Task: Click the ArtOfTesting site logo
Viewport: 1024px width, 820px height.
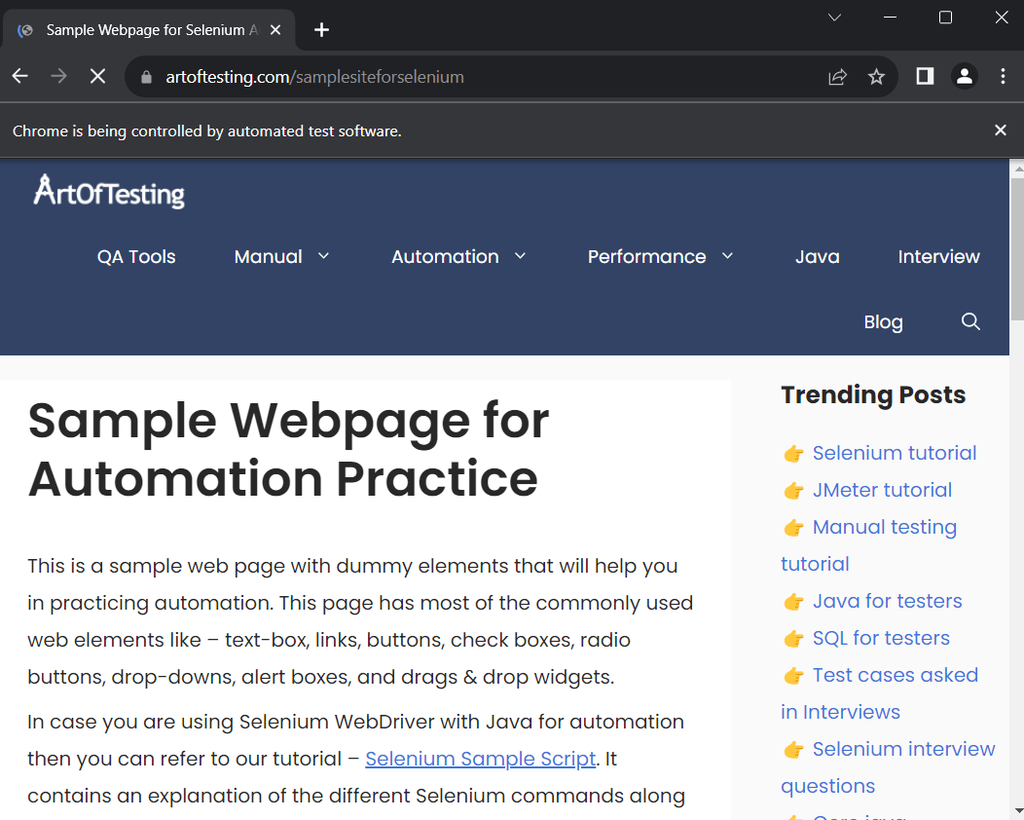Action: click(x=109, y=190)
